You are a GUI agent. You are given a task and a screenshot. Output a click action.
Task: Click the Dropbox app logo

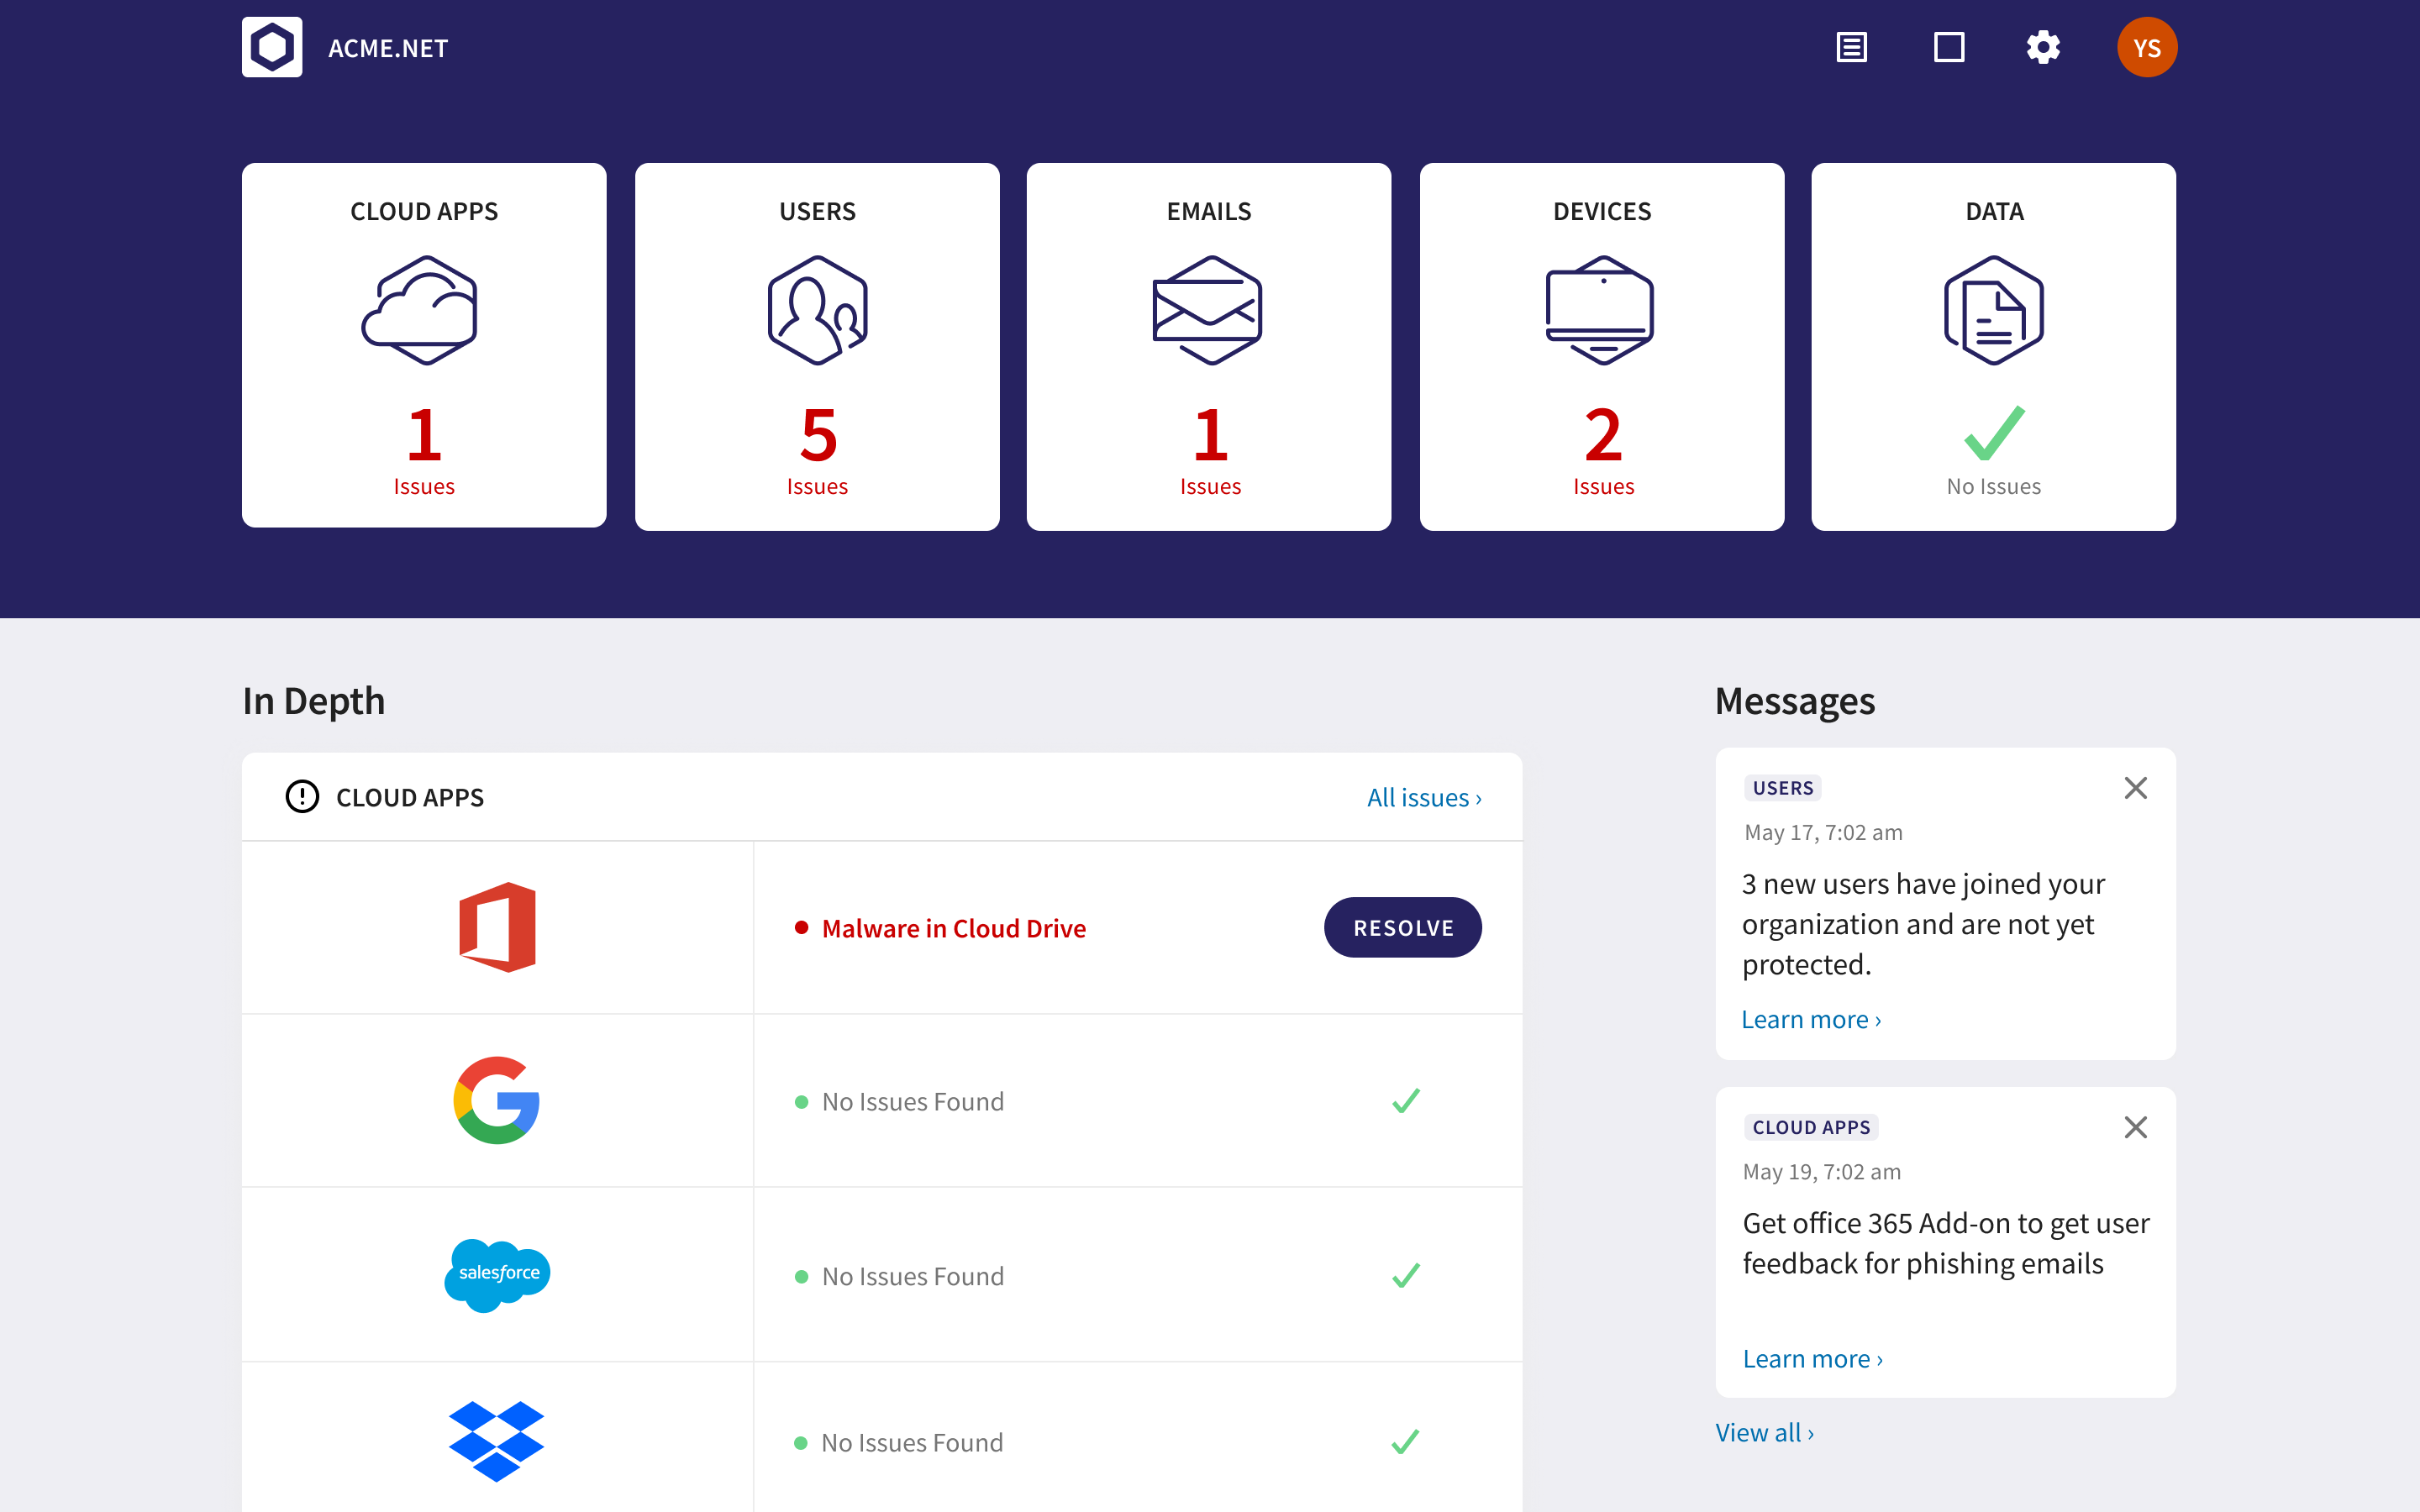497,1441
